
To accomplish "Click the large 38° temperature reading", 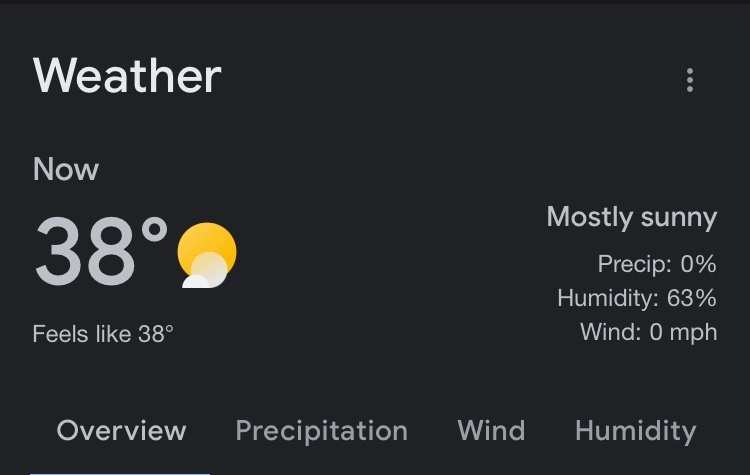I will (x=101, y=251).
